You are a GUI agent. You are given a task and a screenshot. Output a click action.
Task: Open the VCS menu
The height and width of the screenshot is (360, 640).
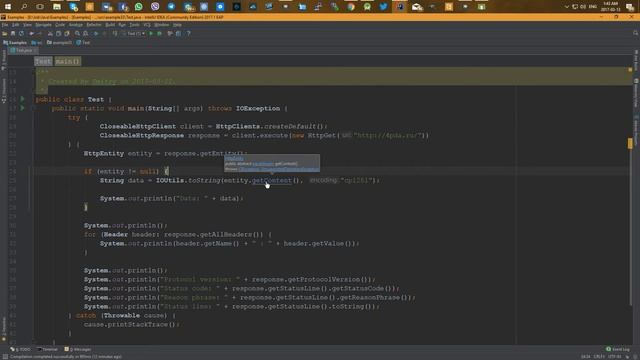coord(147,25)
